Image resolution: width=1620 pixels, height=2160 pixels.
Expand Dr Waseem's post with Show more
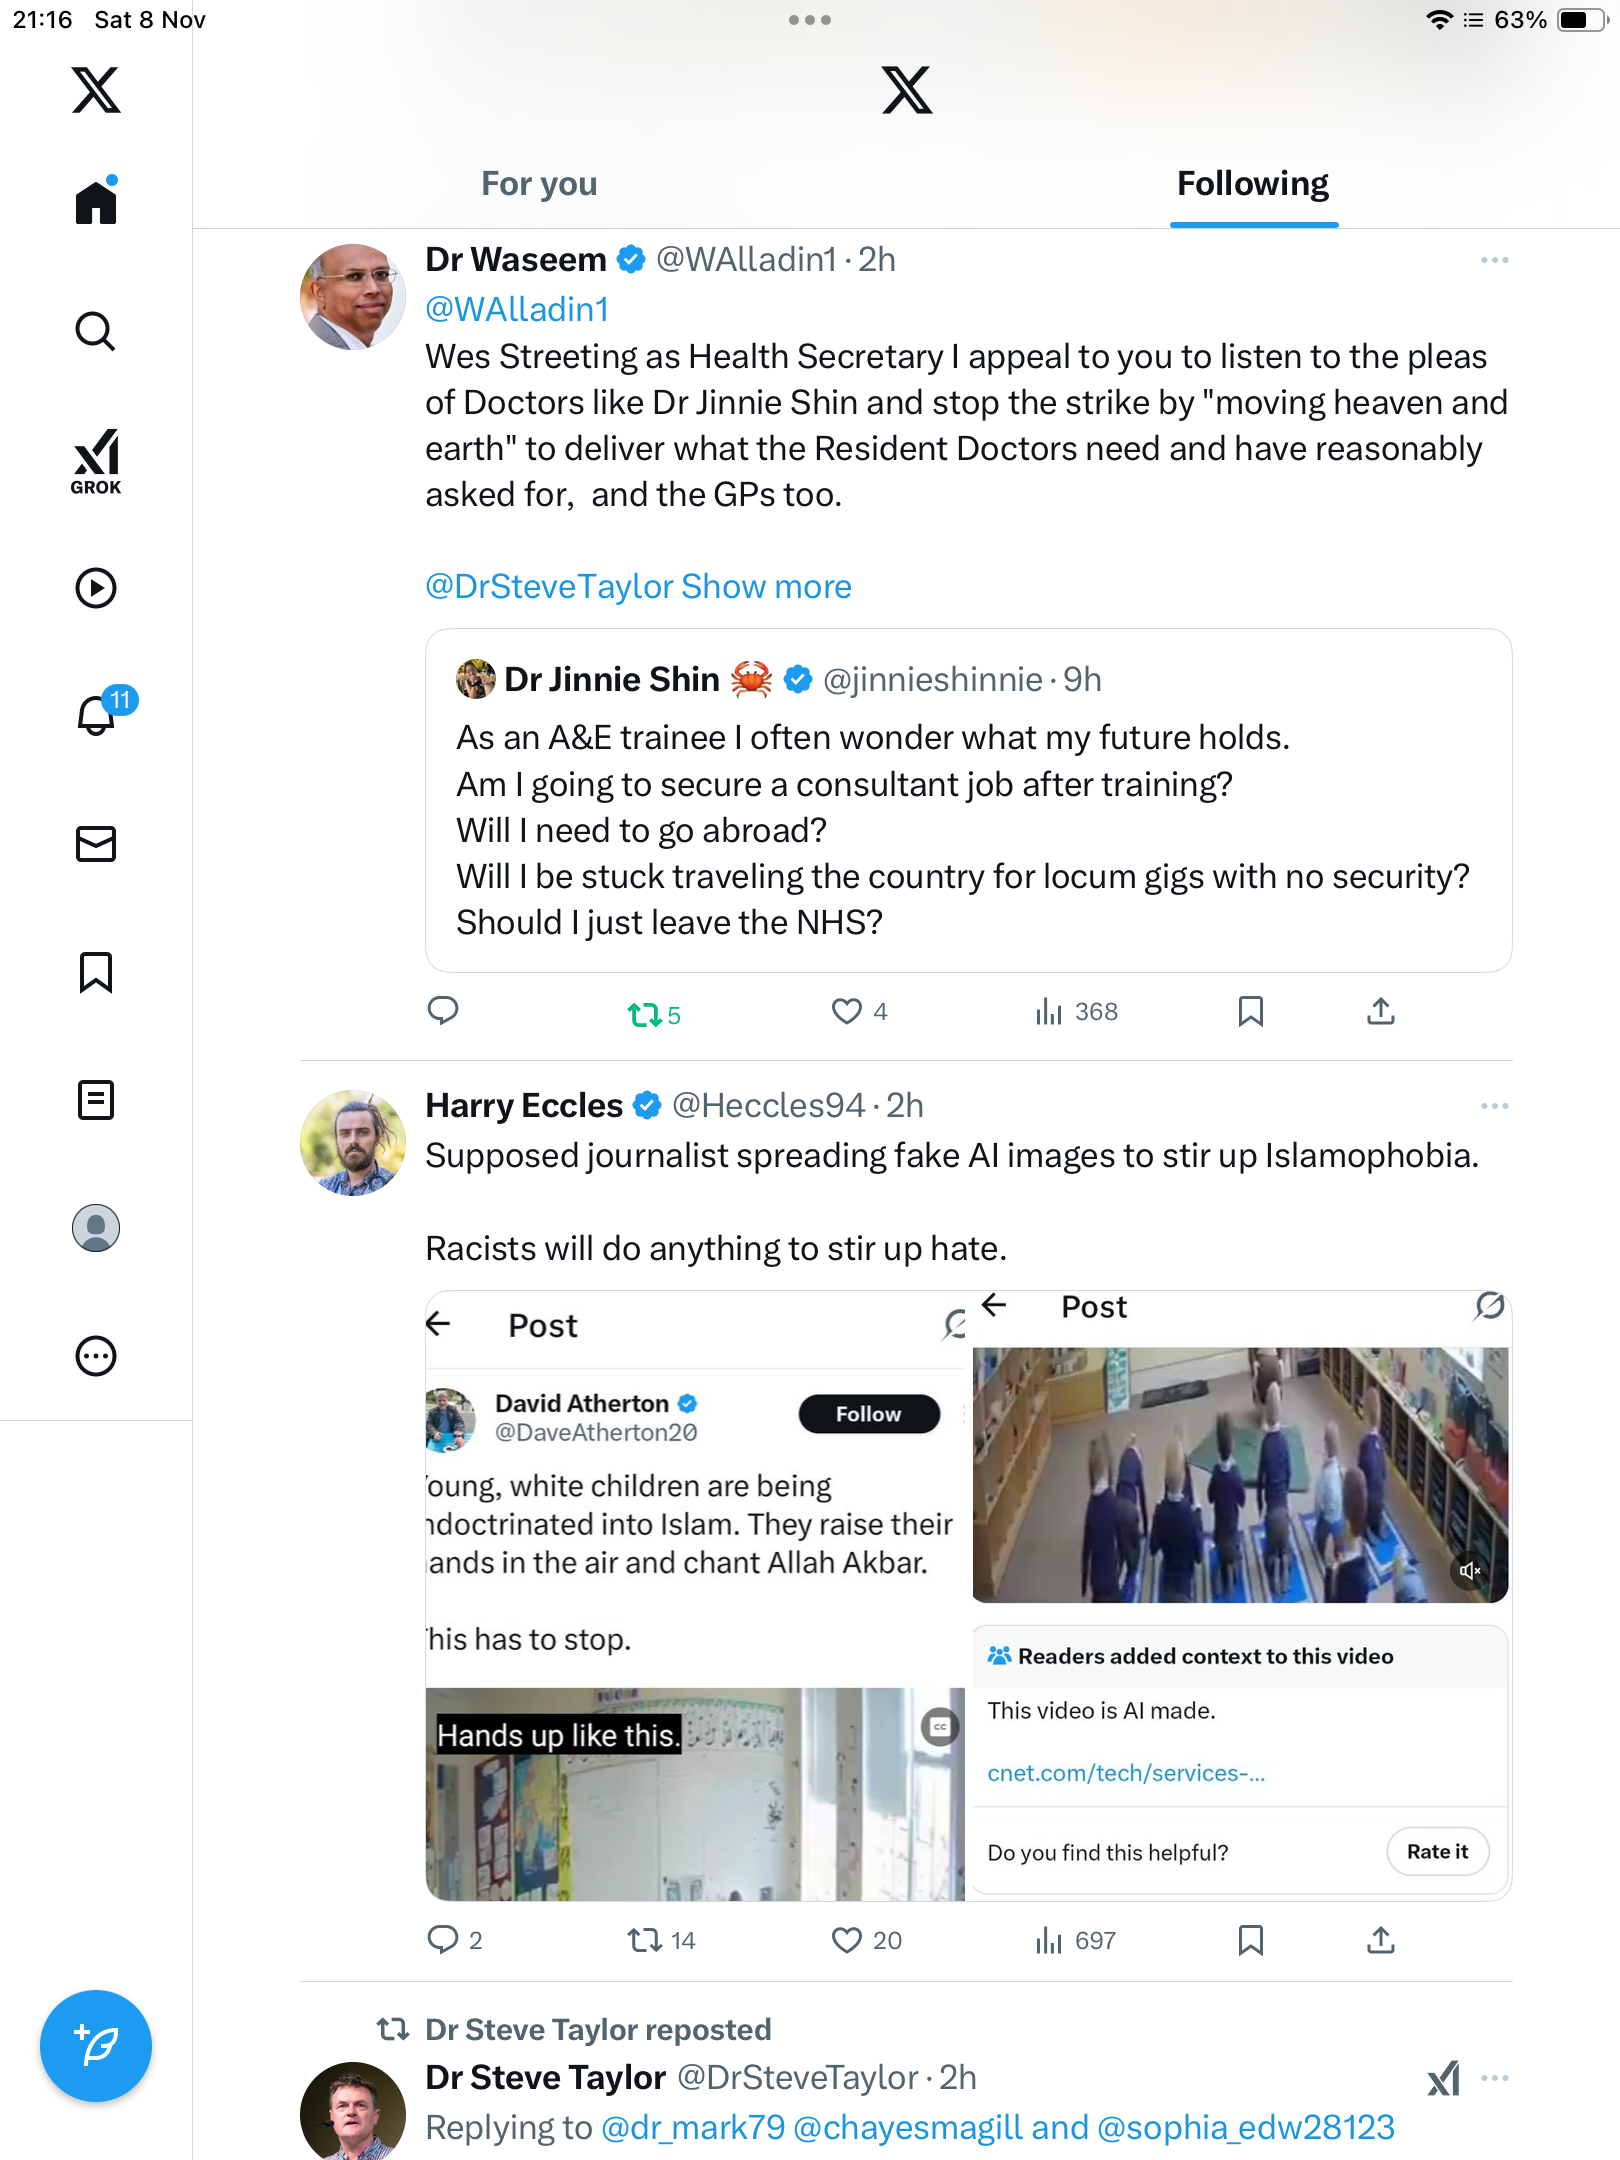pyautogui.click(x=767, y=586)
